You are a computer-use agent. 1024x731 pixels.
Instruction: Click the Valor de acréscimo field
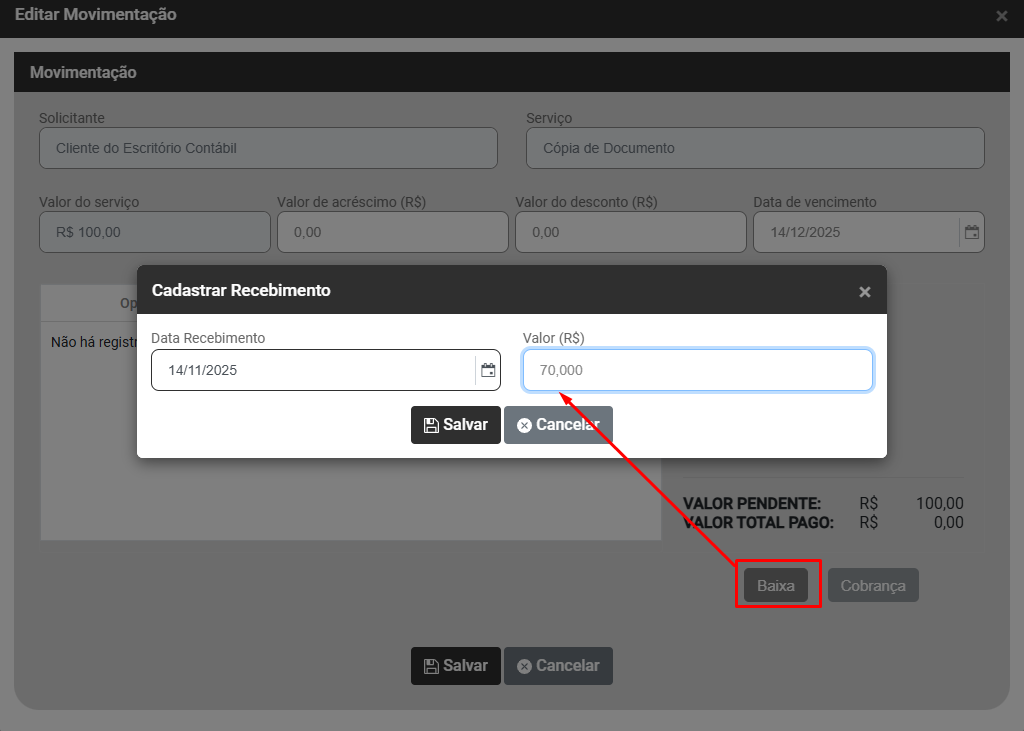point(393,232)
